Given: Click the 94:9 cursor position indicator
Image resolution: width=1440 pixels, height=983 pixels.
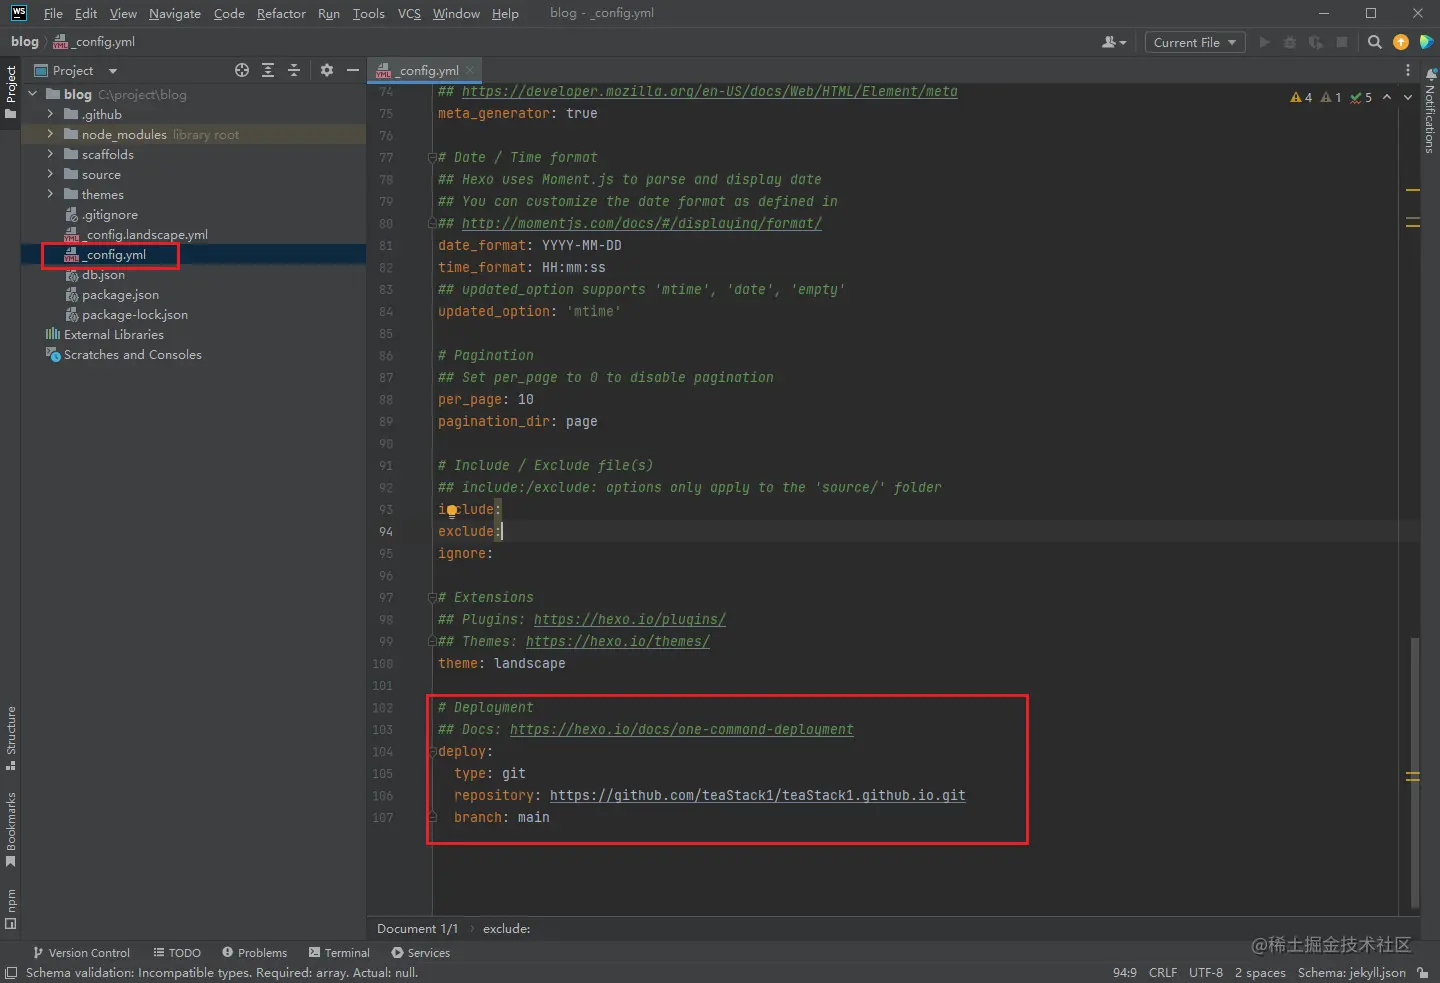Looking at the screenshot, I should 1125,972.
